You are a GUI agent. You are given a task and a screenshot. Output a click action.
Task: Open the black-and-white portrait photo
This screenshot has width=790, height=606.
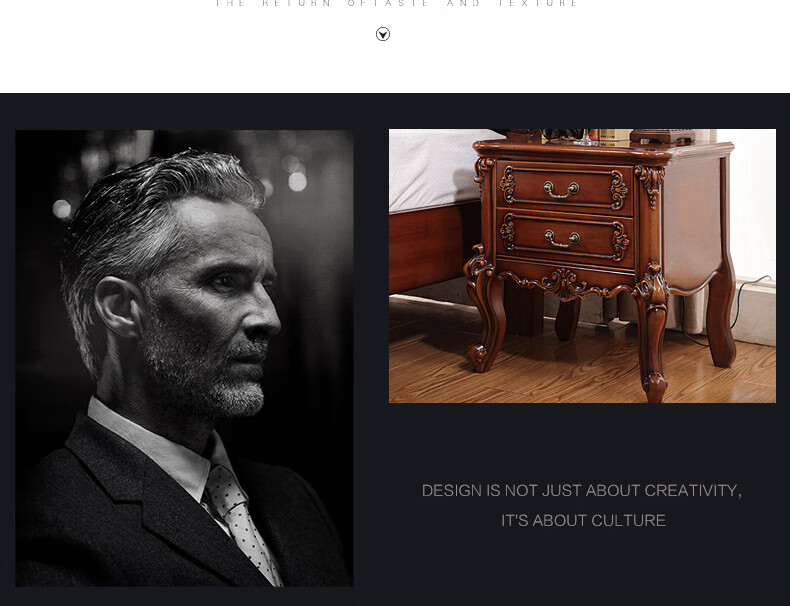click(x=184, y=358)
